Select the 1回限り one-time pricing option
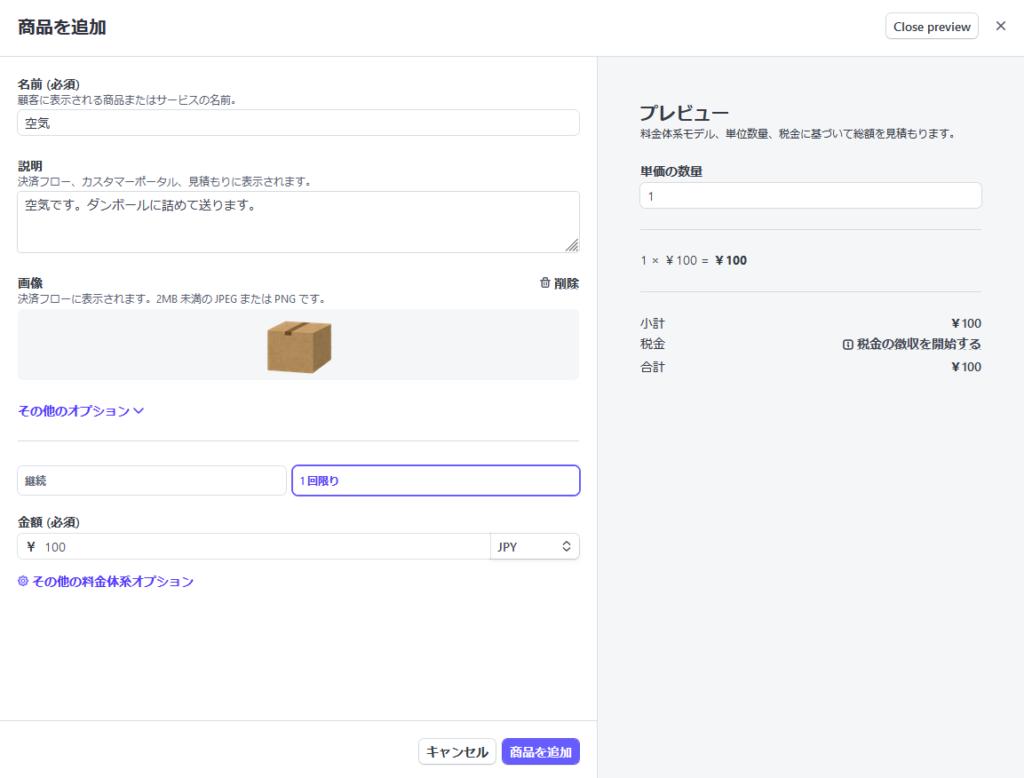The height and width of the screenshot is (778, 1024). pos(435,481)
